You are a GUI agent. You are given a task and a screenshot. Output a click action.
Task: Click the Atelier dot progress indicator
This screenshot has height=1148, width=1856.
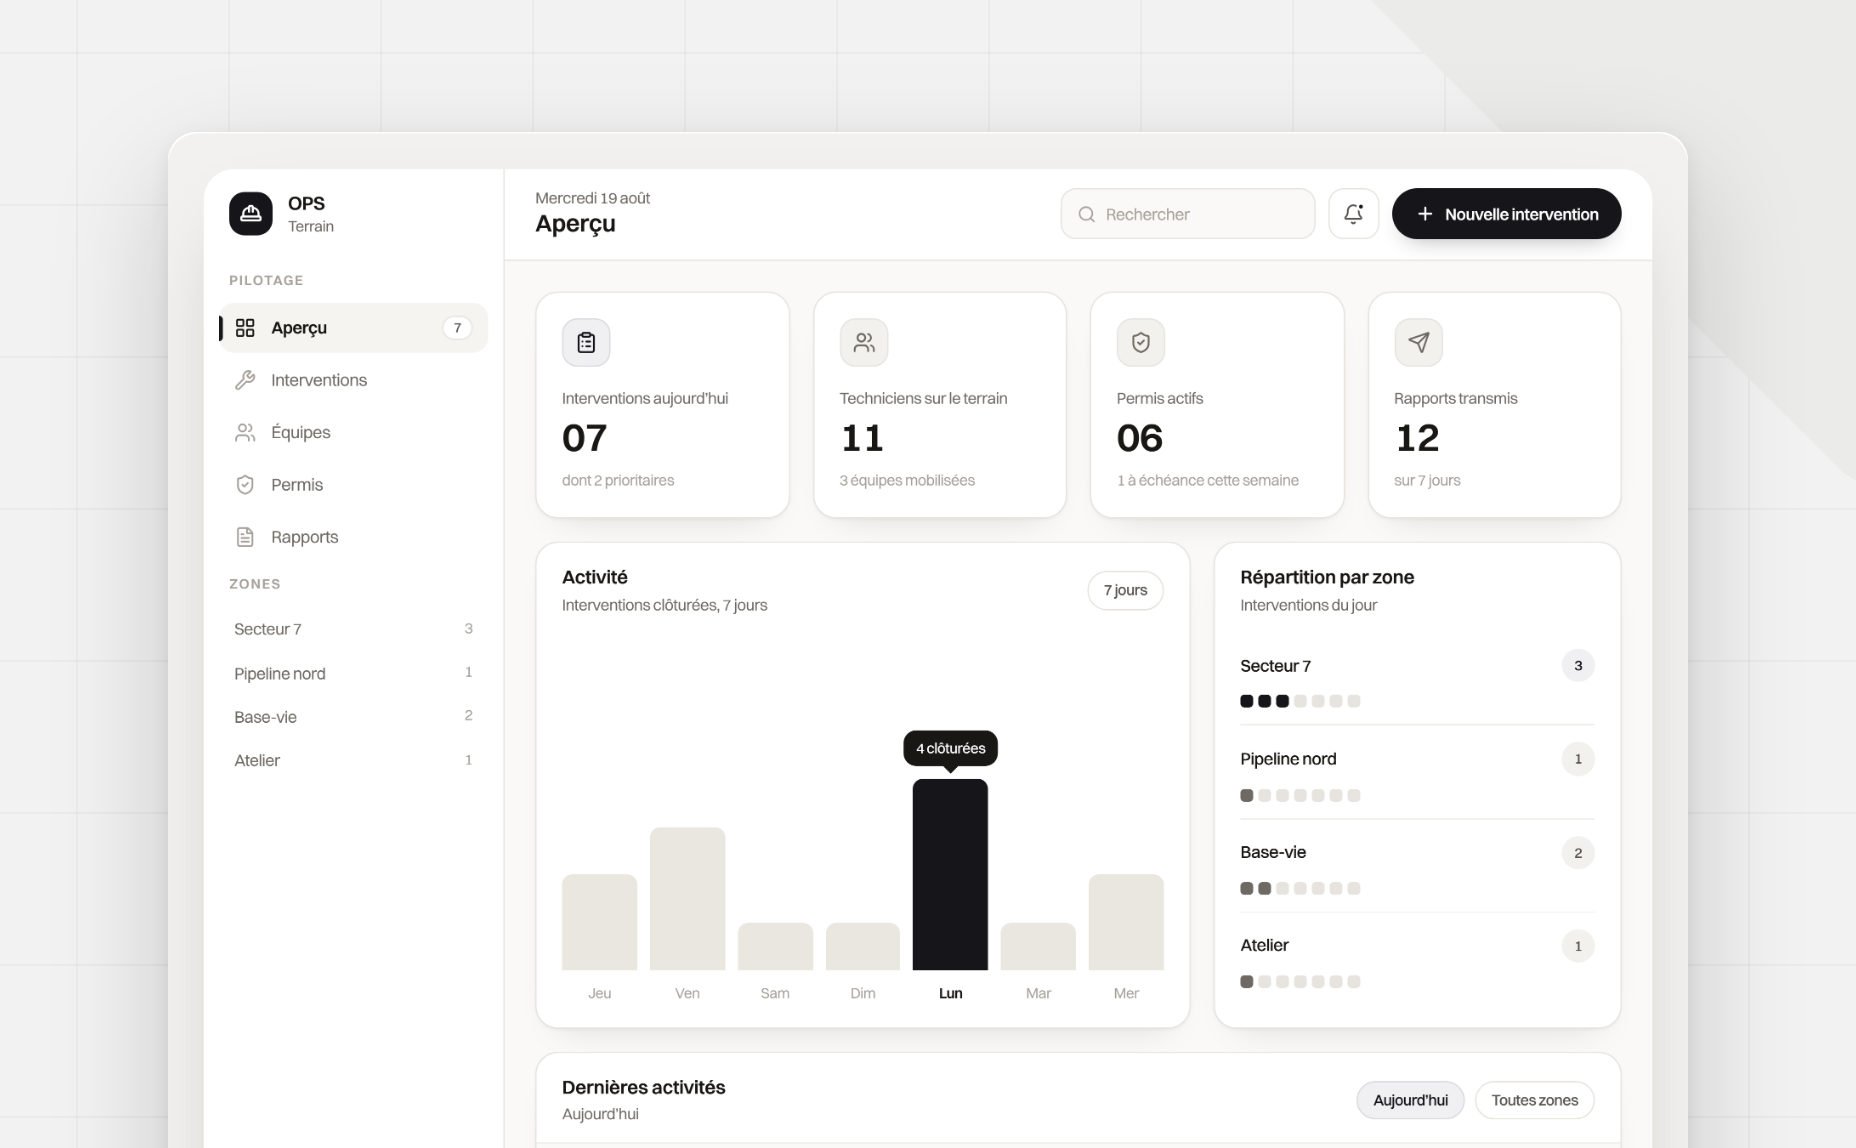[1300, 981]
